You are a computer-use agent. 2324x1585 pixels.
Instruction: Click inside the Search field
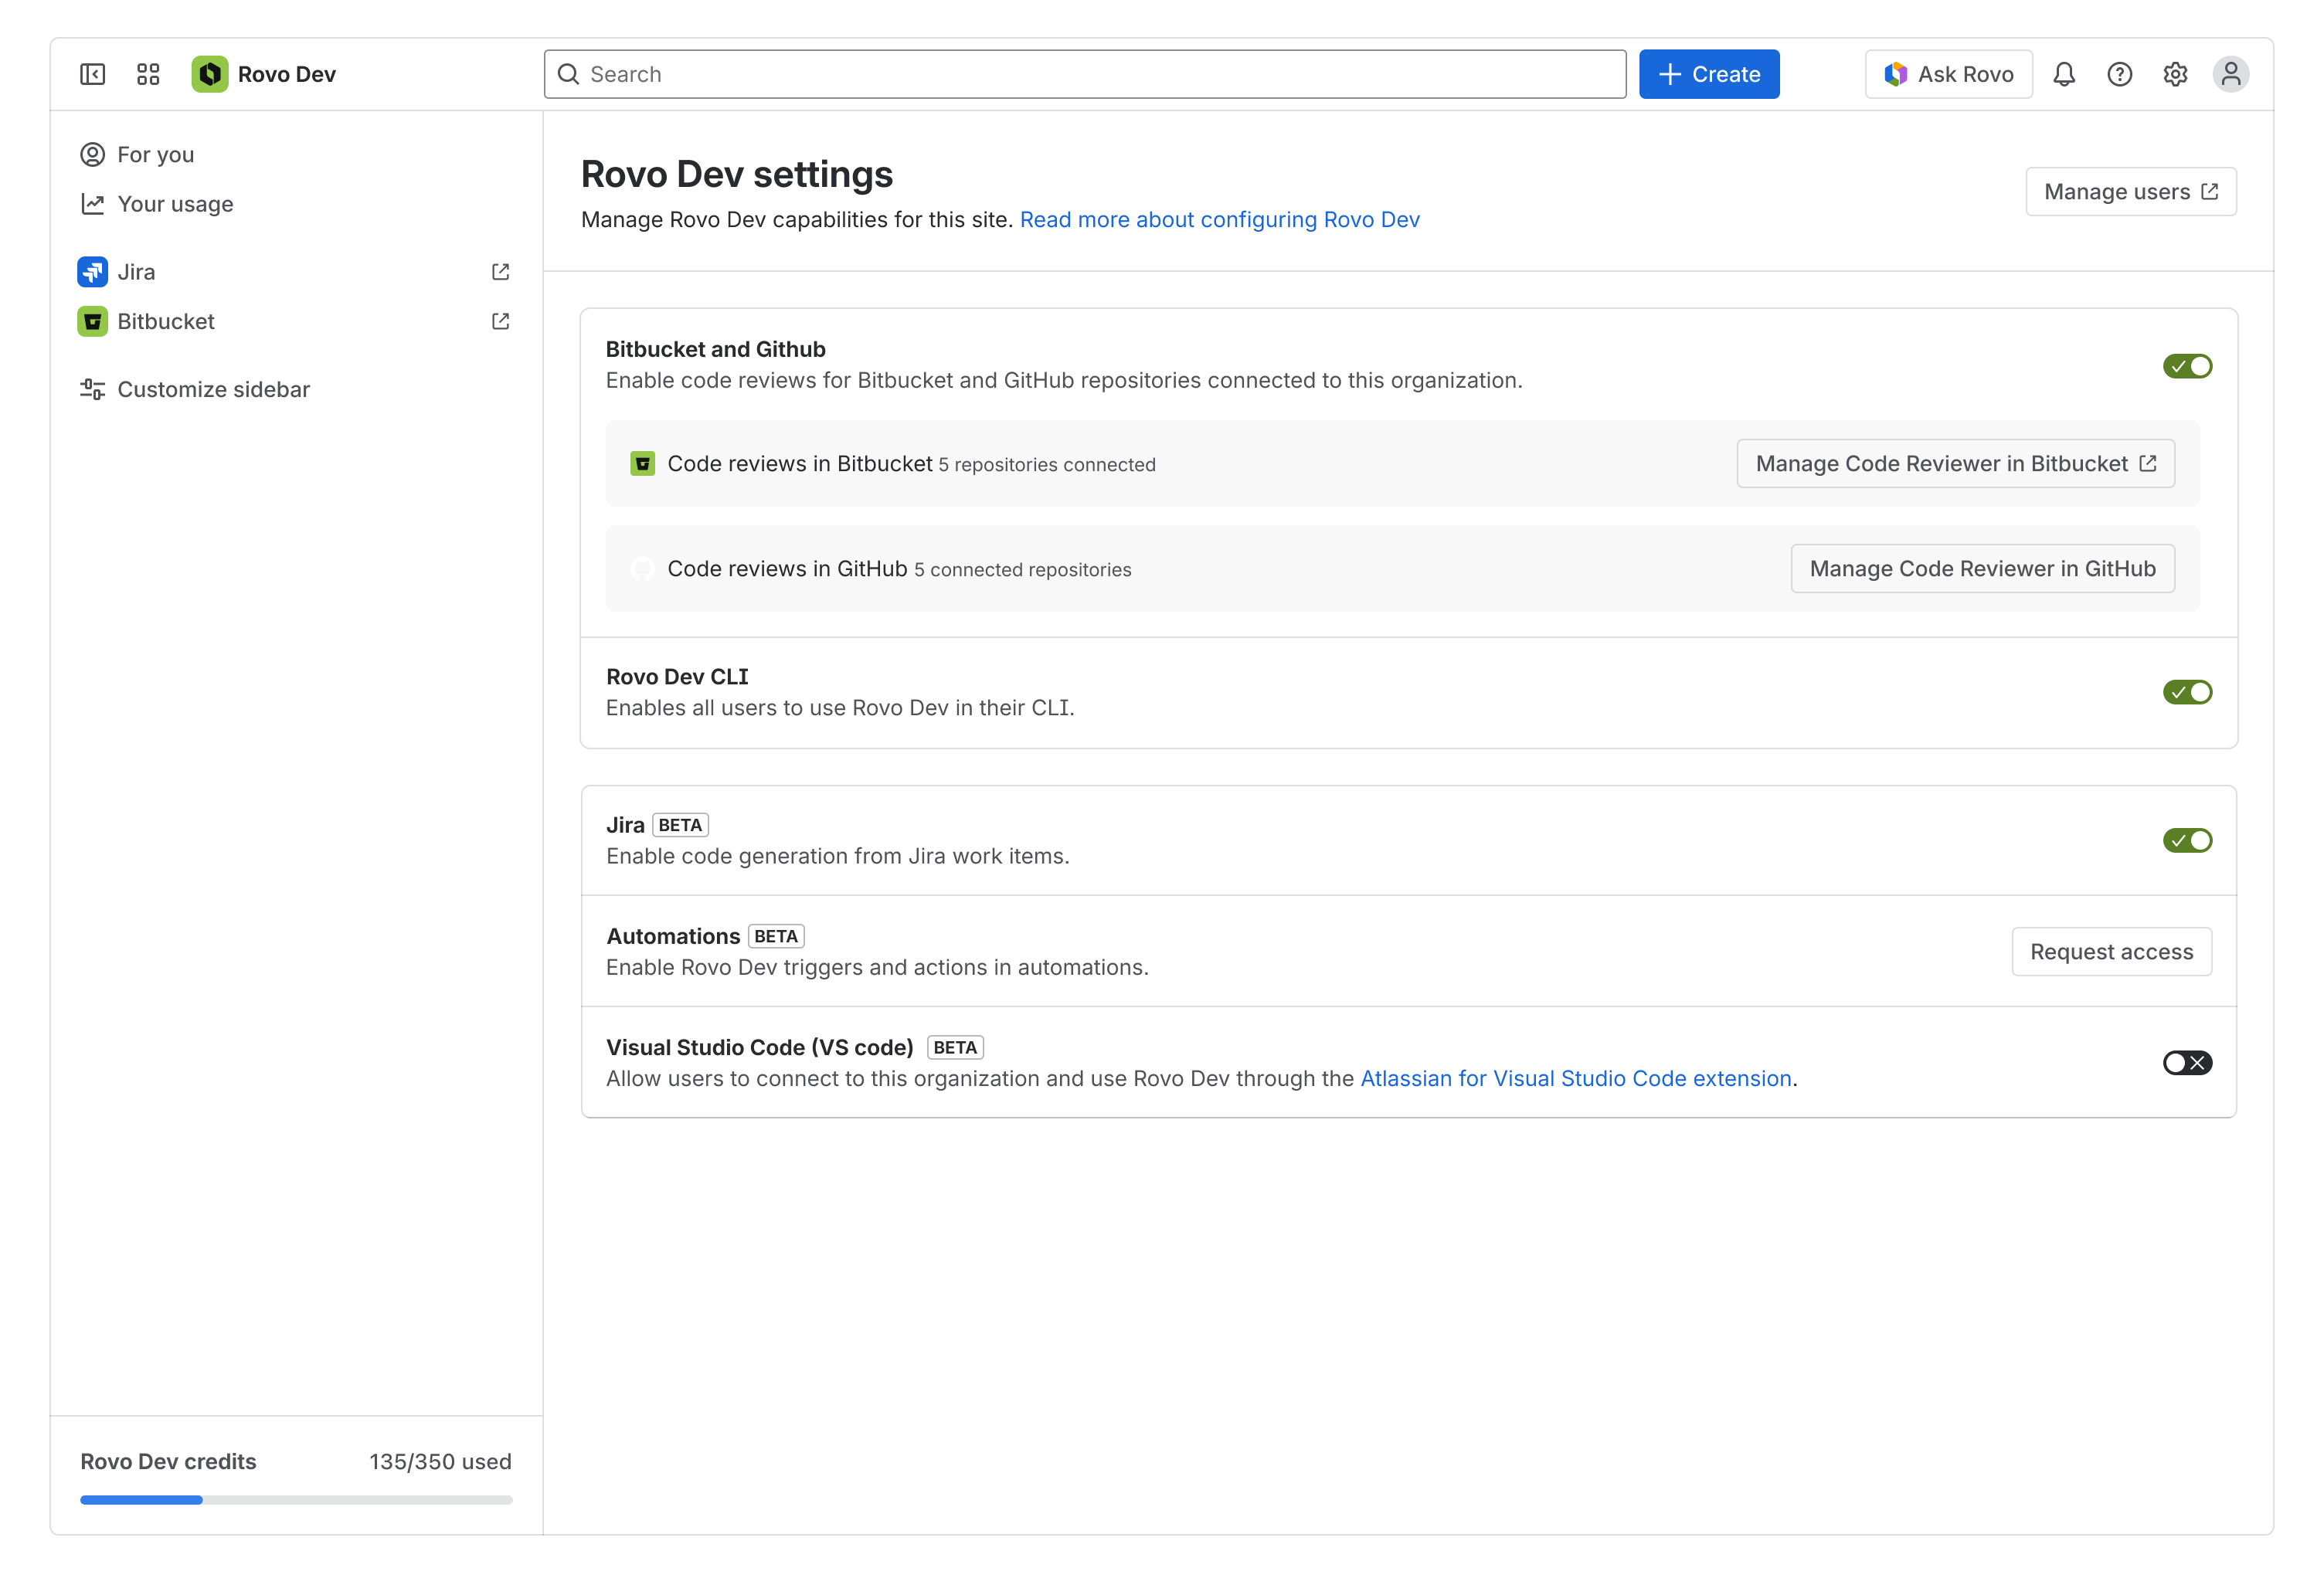click(x=1084, y=73)
